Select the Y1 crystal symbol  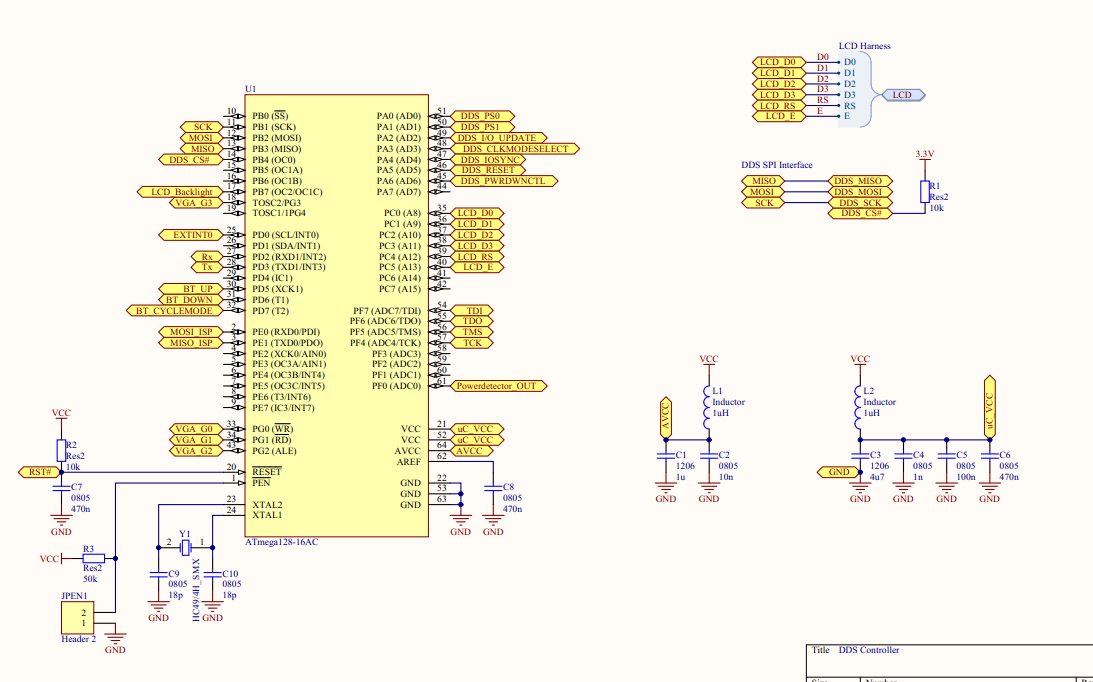point(185,547)
